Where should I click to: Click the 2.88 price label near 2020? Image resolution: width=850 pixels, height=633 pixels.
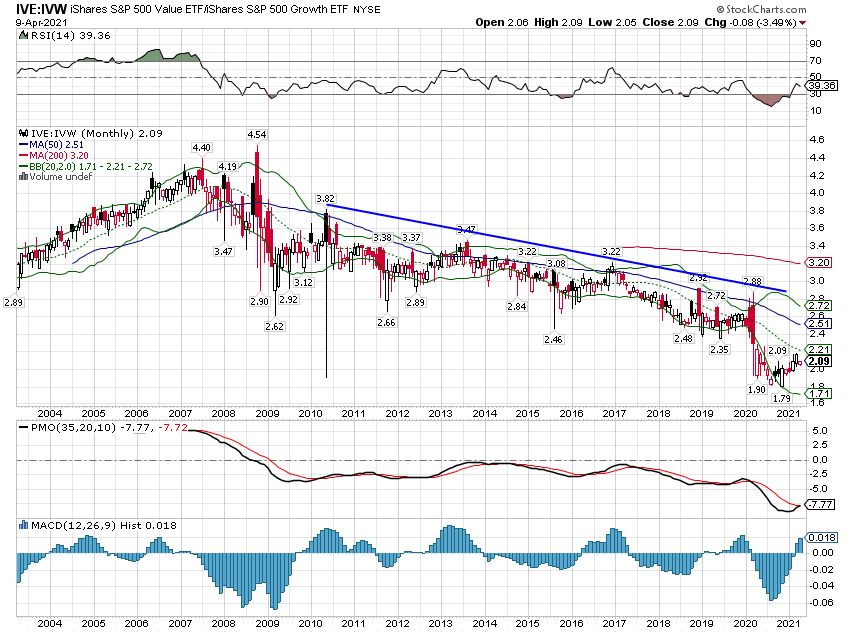[752, 281]
